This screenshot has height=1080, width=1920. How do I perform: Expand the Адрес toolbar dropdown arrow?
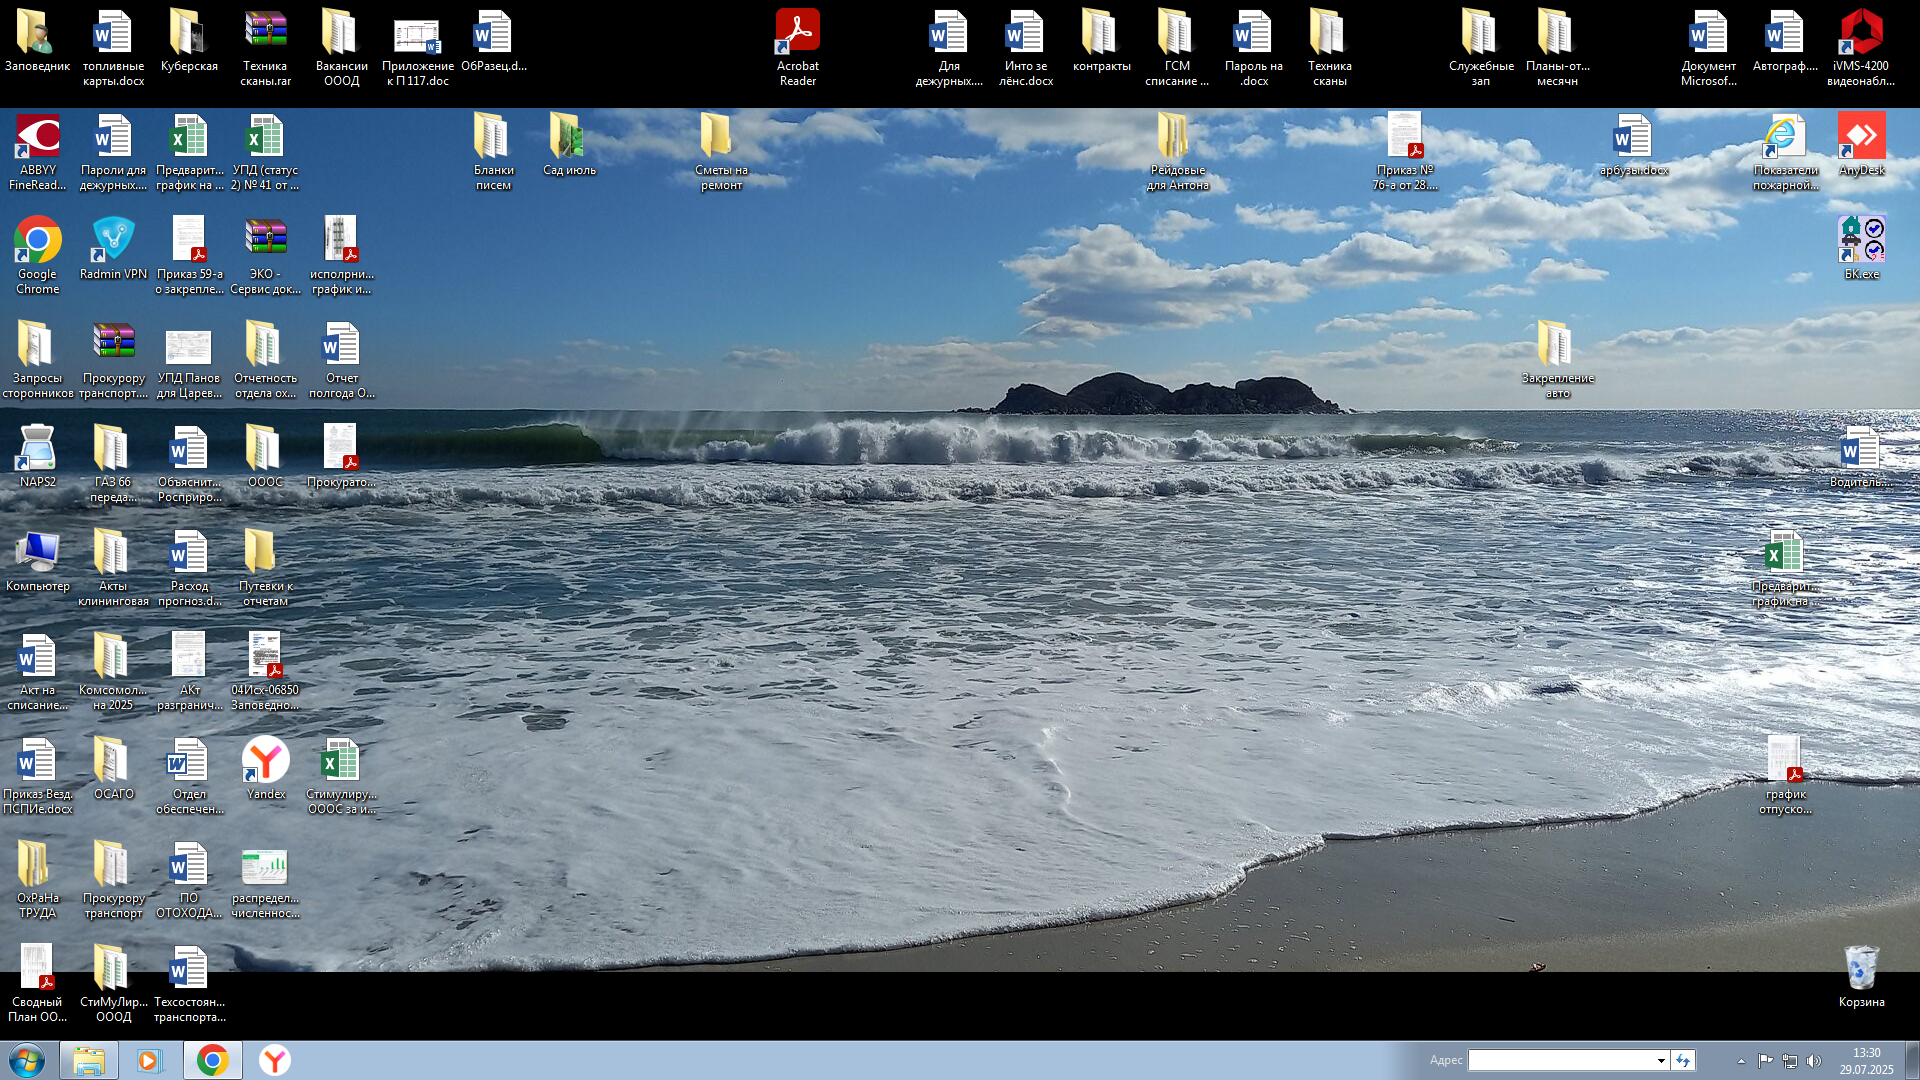(x=1661, y=1060)
